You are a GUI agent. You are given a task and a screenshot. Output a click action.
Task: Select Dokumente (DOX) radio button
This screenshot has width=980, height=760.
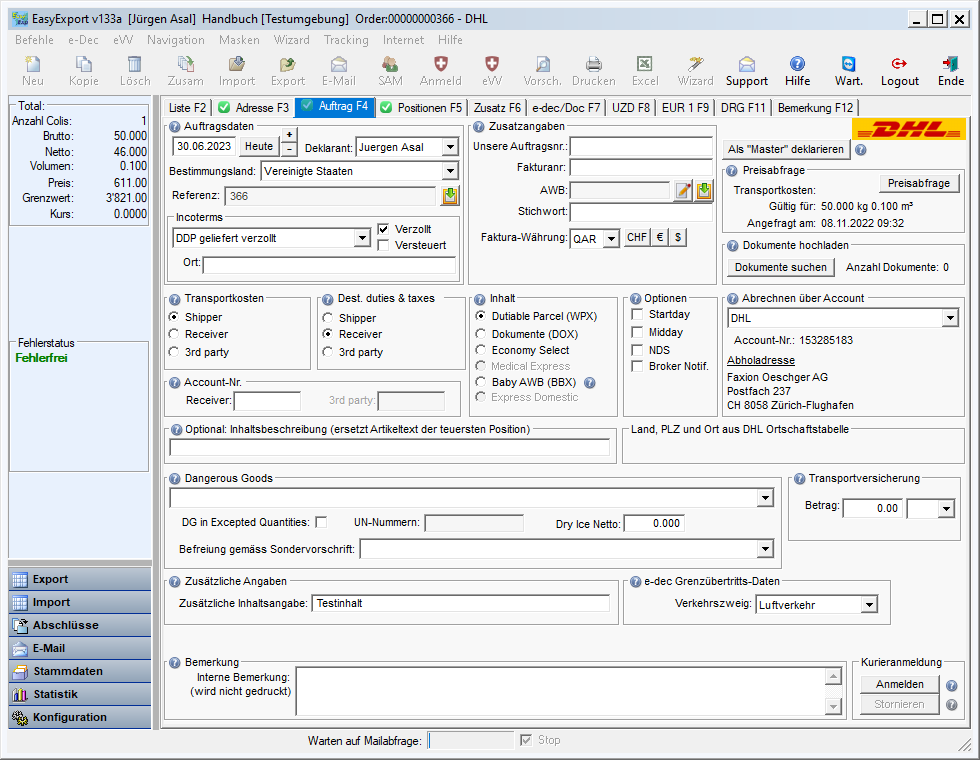pyautogui.click(x=482, y=334)
